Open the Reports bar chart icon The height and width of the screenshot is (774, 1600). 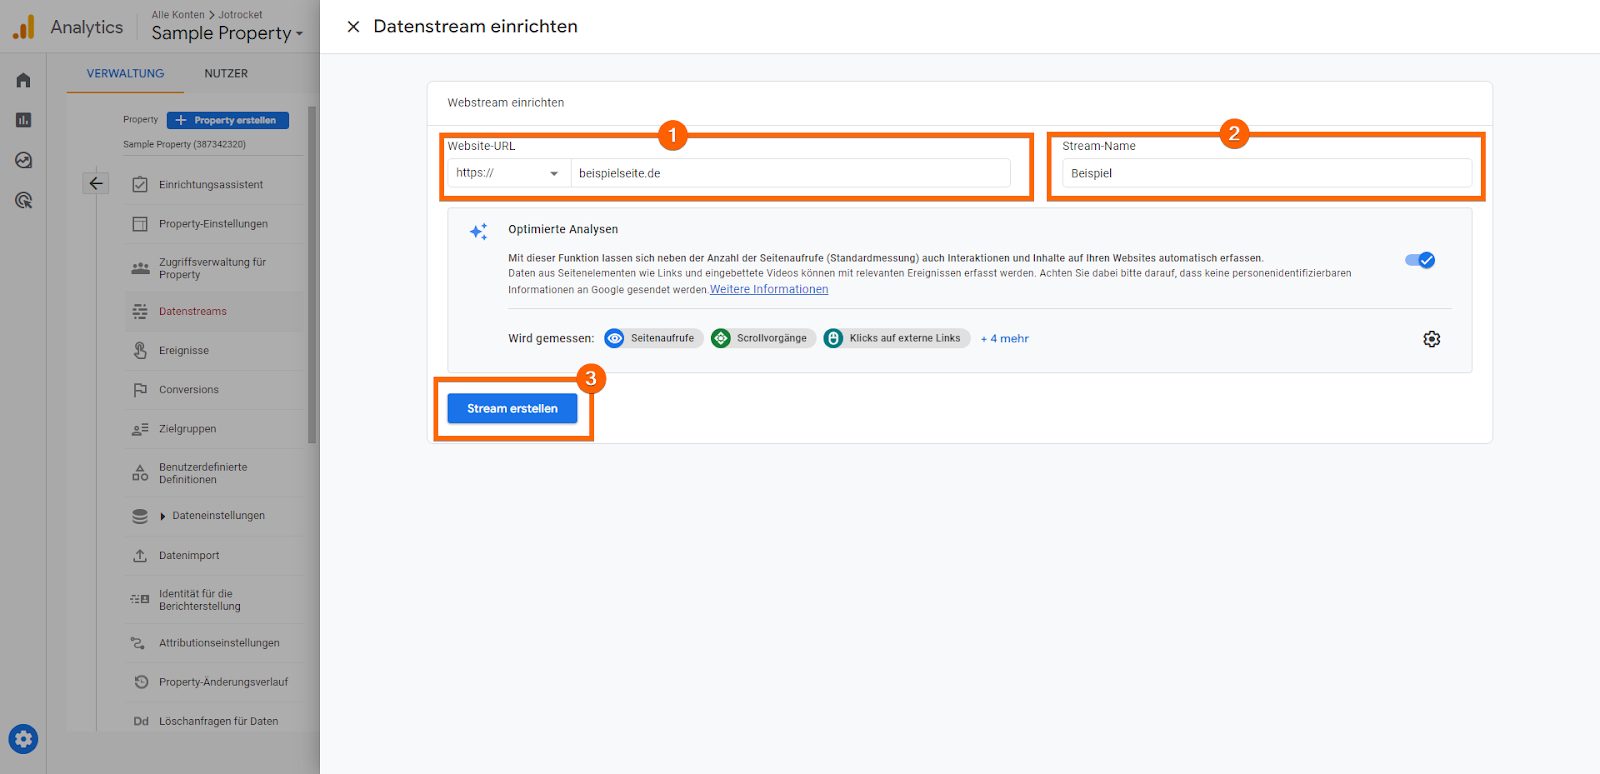[x=23, y=120]
